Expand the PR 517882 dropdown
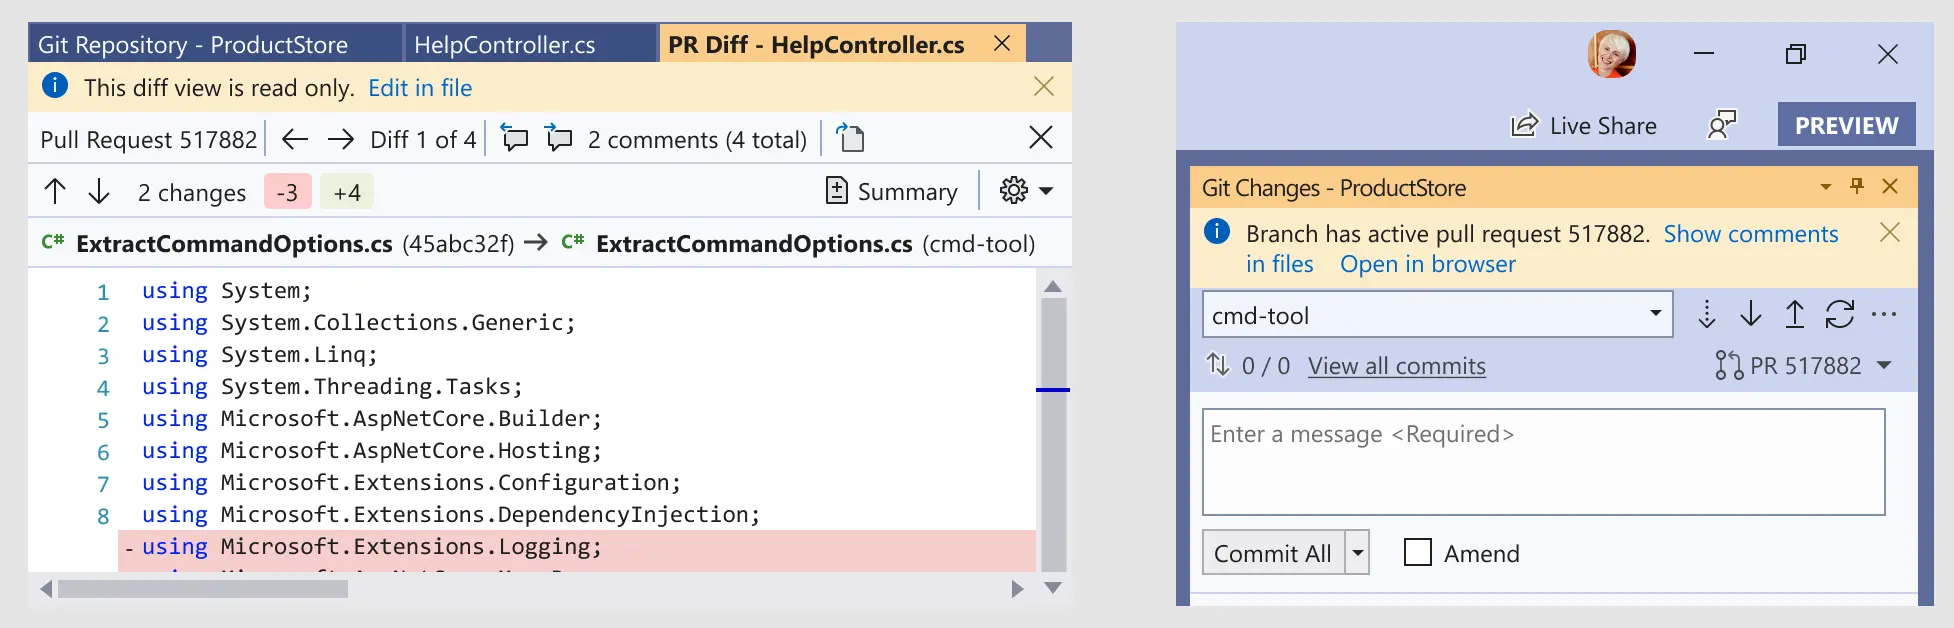This screenshot has width=1954, height=628. [1885, 366]
